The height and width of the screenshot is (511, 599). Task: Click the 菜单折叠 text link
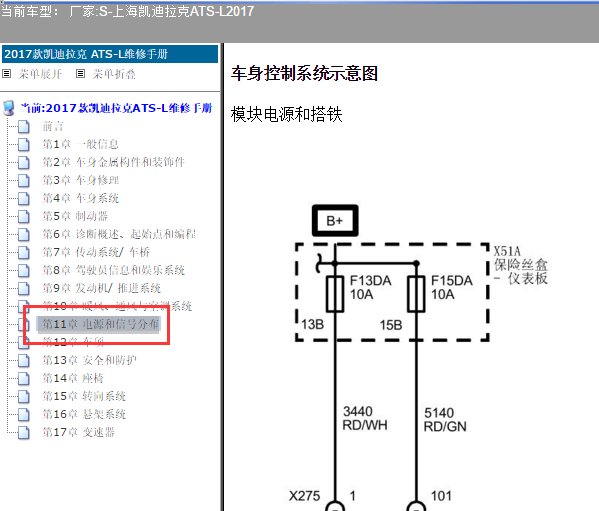pos(114,74)
